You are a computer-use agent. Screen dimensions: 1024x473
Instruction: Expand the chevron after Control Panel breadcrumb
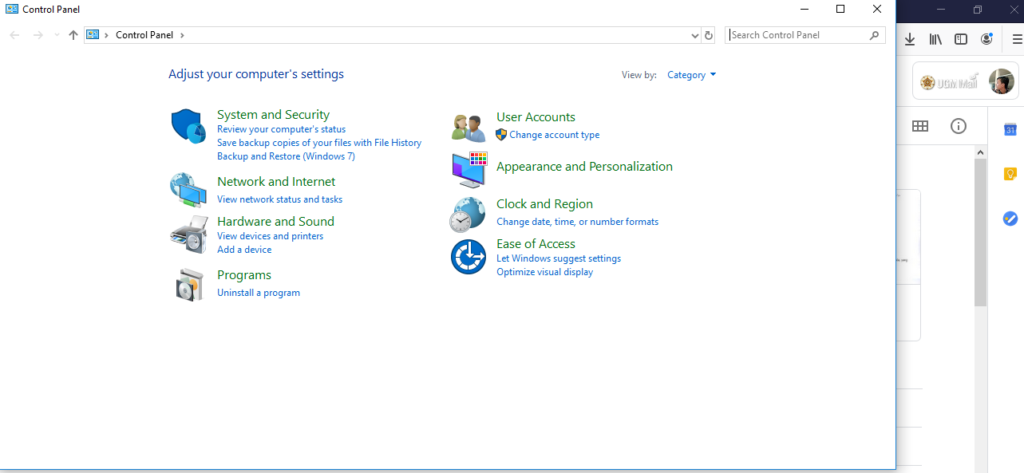point(182,35)
